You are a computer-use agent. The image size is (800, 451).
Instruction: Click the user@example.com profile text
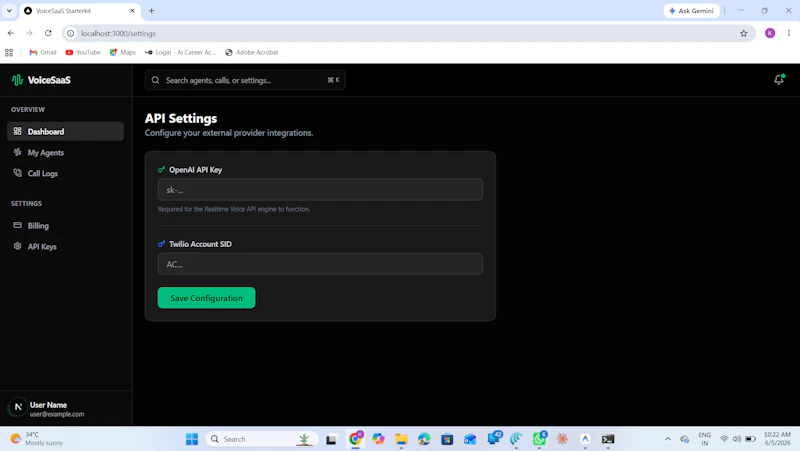(57, 414)
